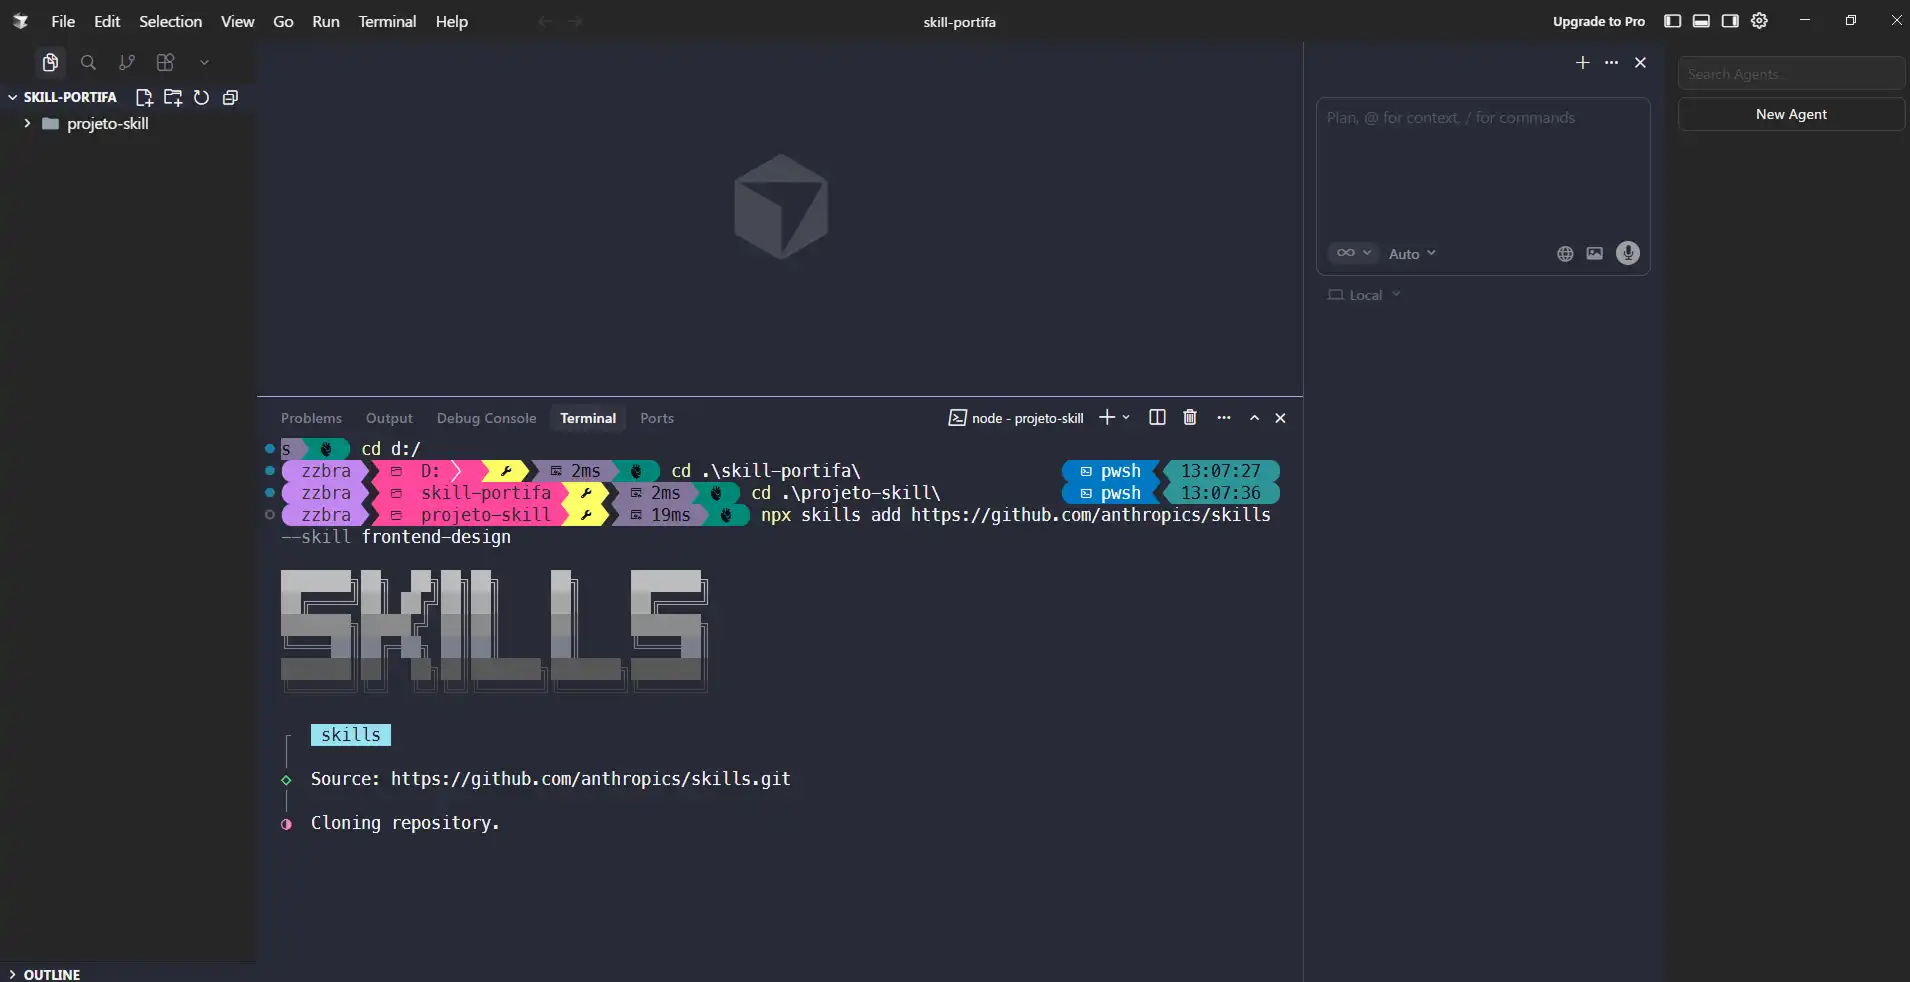1910x982 pixels.
Task: Click the New Agent button
Action: pyautogui.click(x=1790, y=114)
